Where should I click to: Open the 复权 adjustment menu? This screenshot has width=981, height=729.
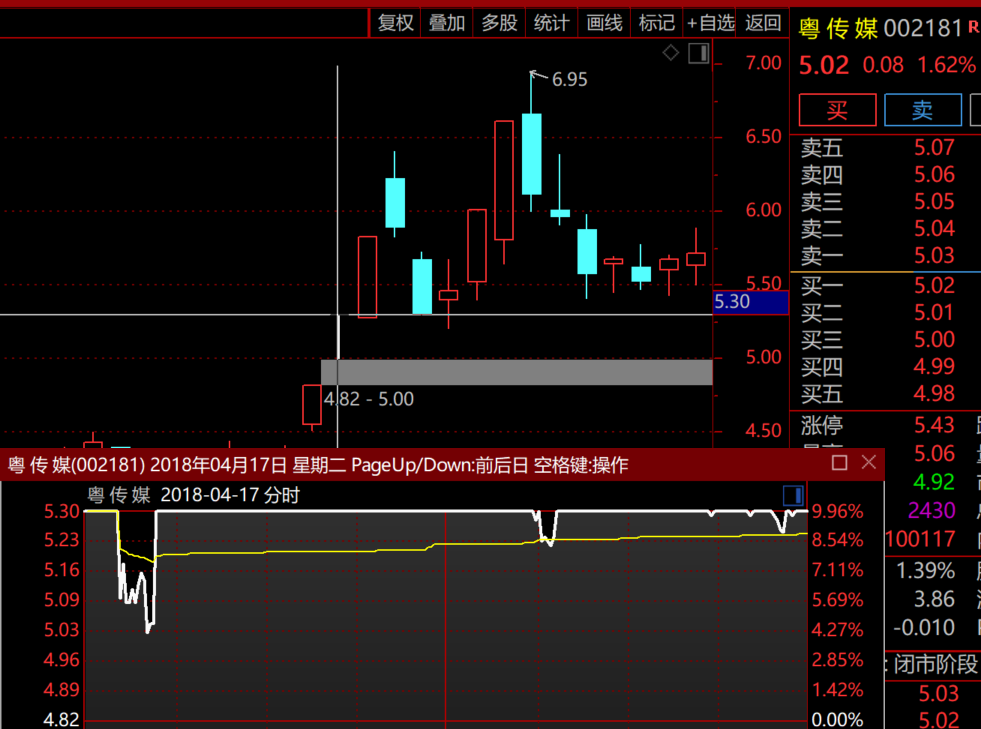click(395, 22)
